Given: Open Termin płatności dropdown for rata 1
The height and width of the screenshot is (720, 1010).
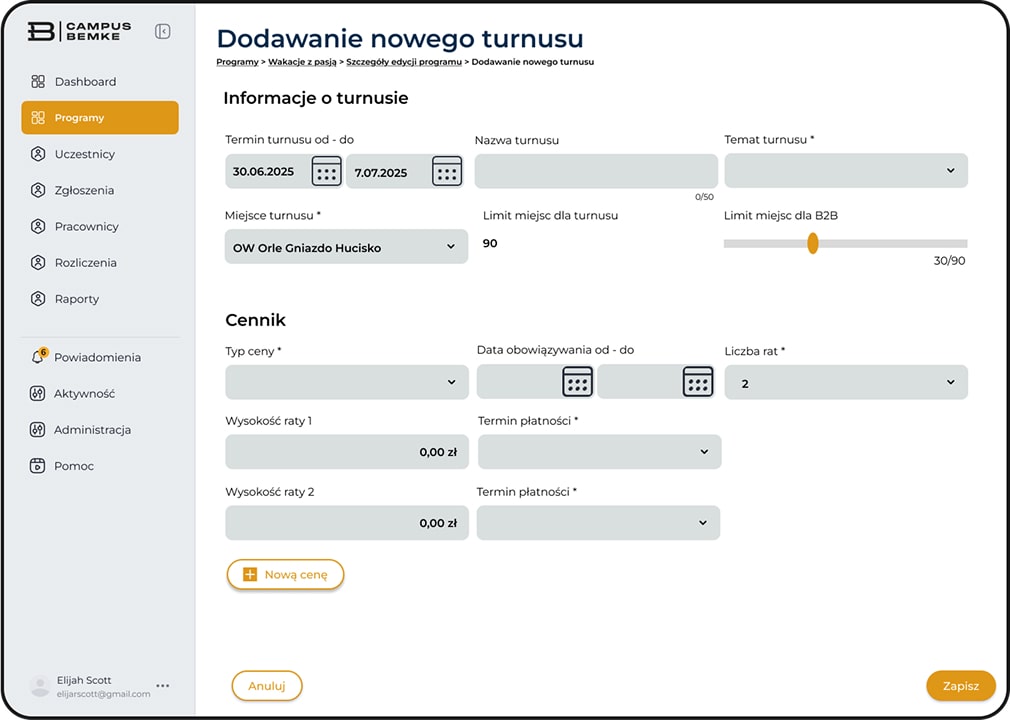Looking at the screenshot, I should point(599,452).
